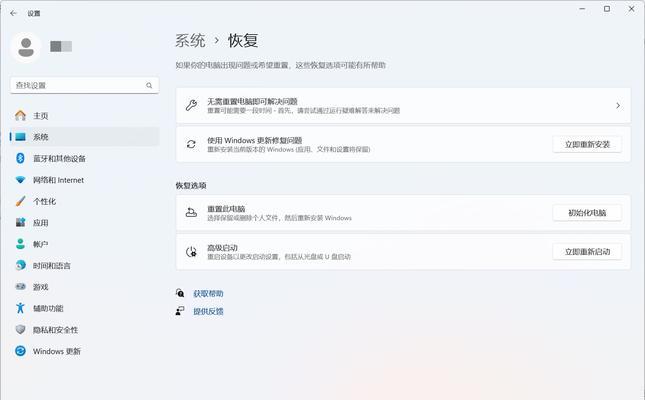Click the 恢复 page title
Viewport: 645px width, 400px height.
point(243,41)
